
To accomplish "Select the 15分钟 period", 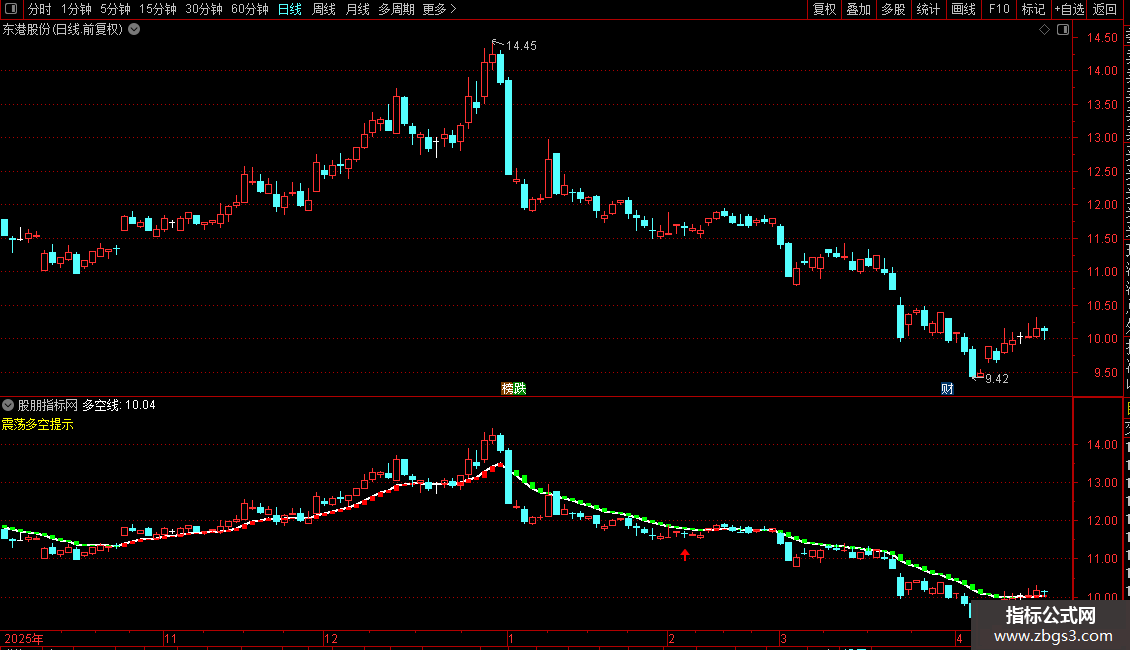I will pos(158,9).
